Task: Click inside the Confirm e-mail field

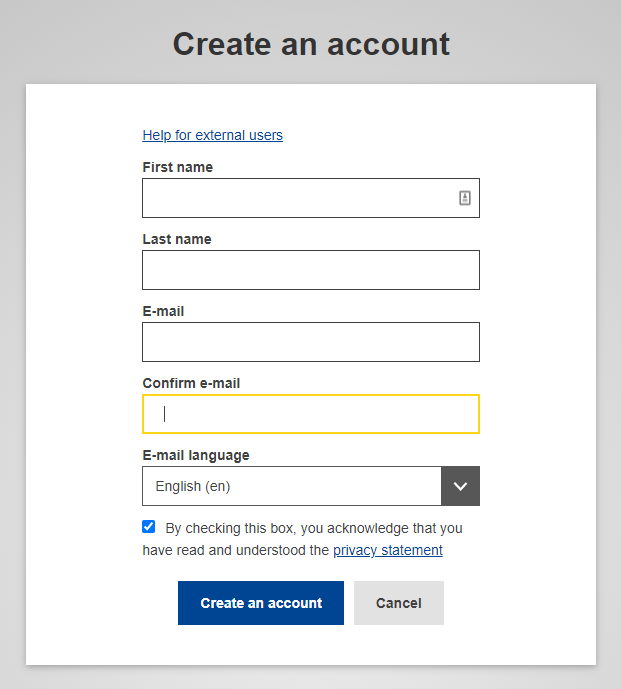Action: (311, 414)
